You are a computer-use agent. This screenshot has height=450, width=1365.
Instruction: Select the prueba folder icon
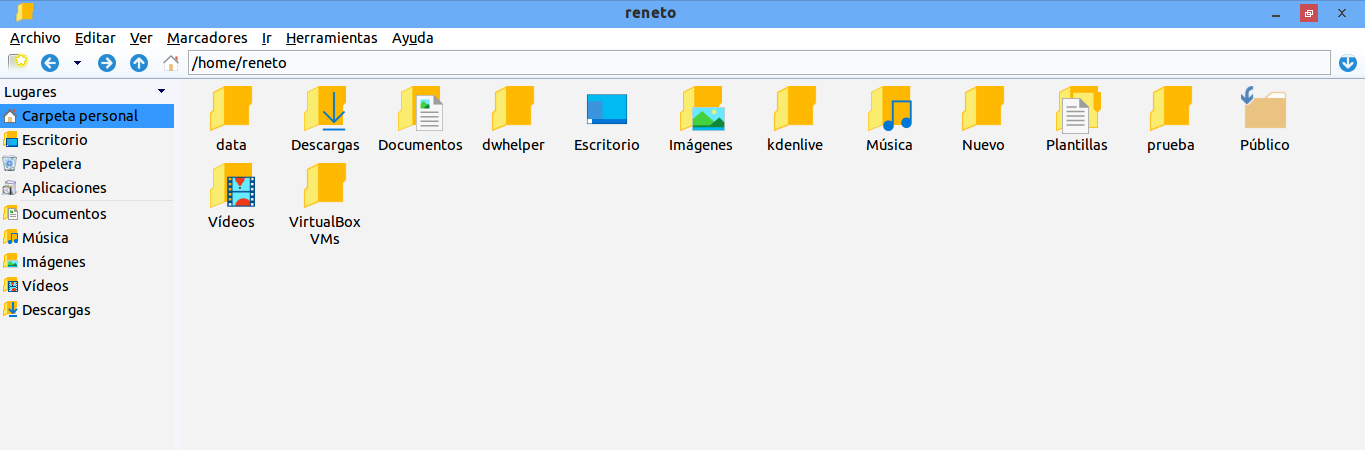click(1171, 108)
